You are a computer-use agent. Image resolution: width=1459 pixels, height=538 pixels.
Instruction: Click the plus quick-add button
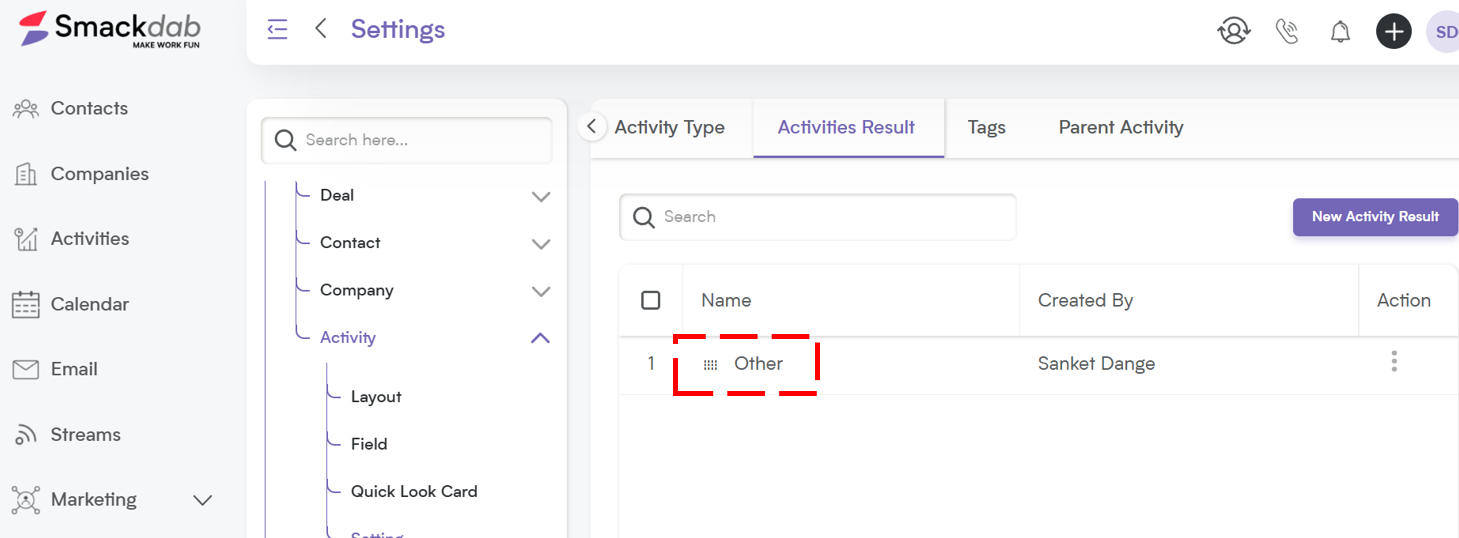1393,31
